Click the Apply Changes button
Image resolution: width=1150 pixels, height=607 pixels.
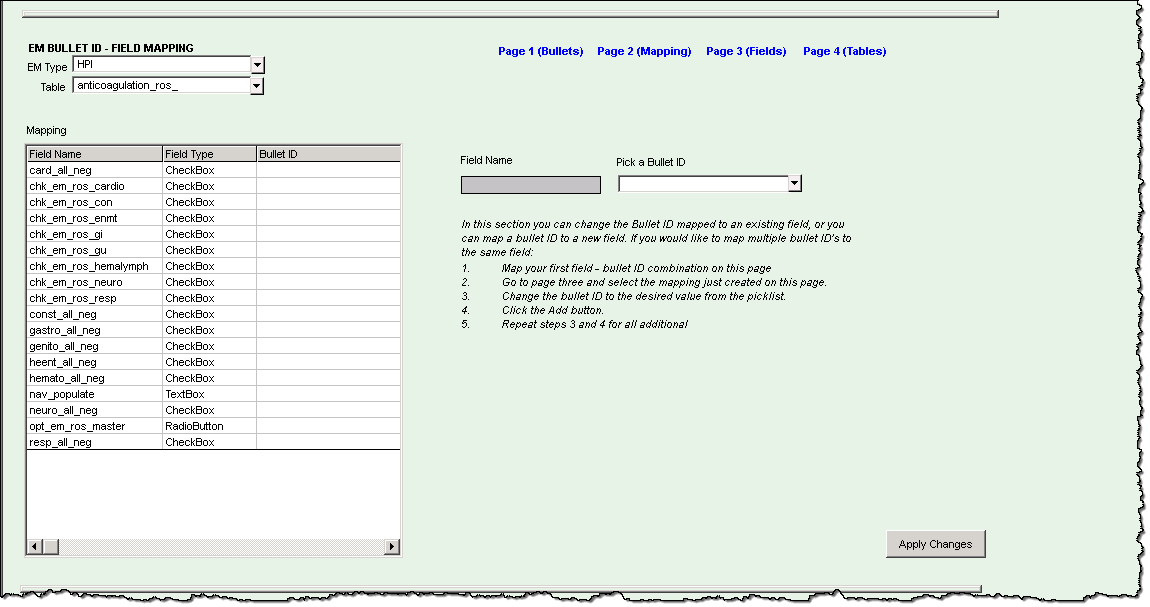tap(935, 544)
